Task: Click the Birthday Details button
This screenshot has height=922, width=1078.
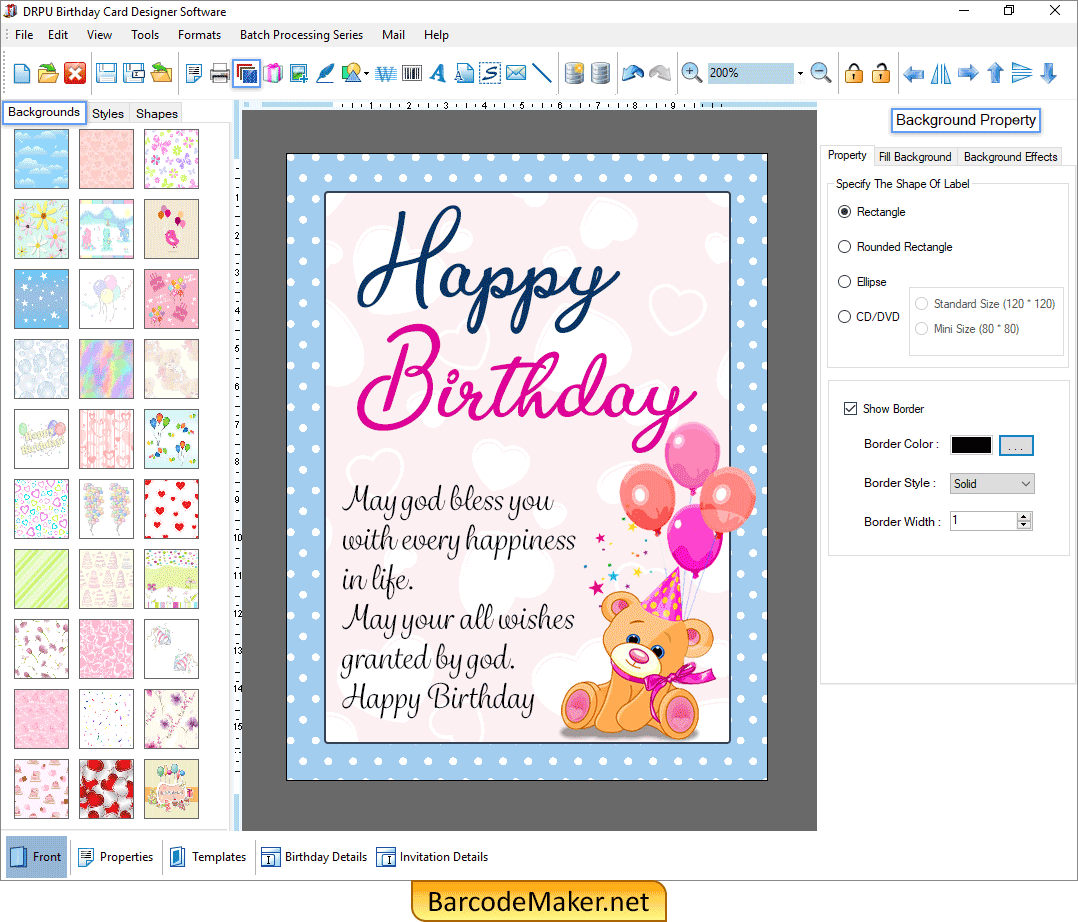Action: [x=314, y=857]
